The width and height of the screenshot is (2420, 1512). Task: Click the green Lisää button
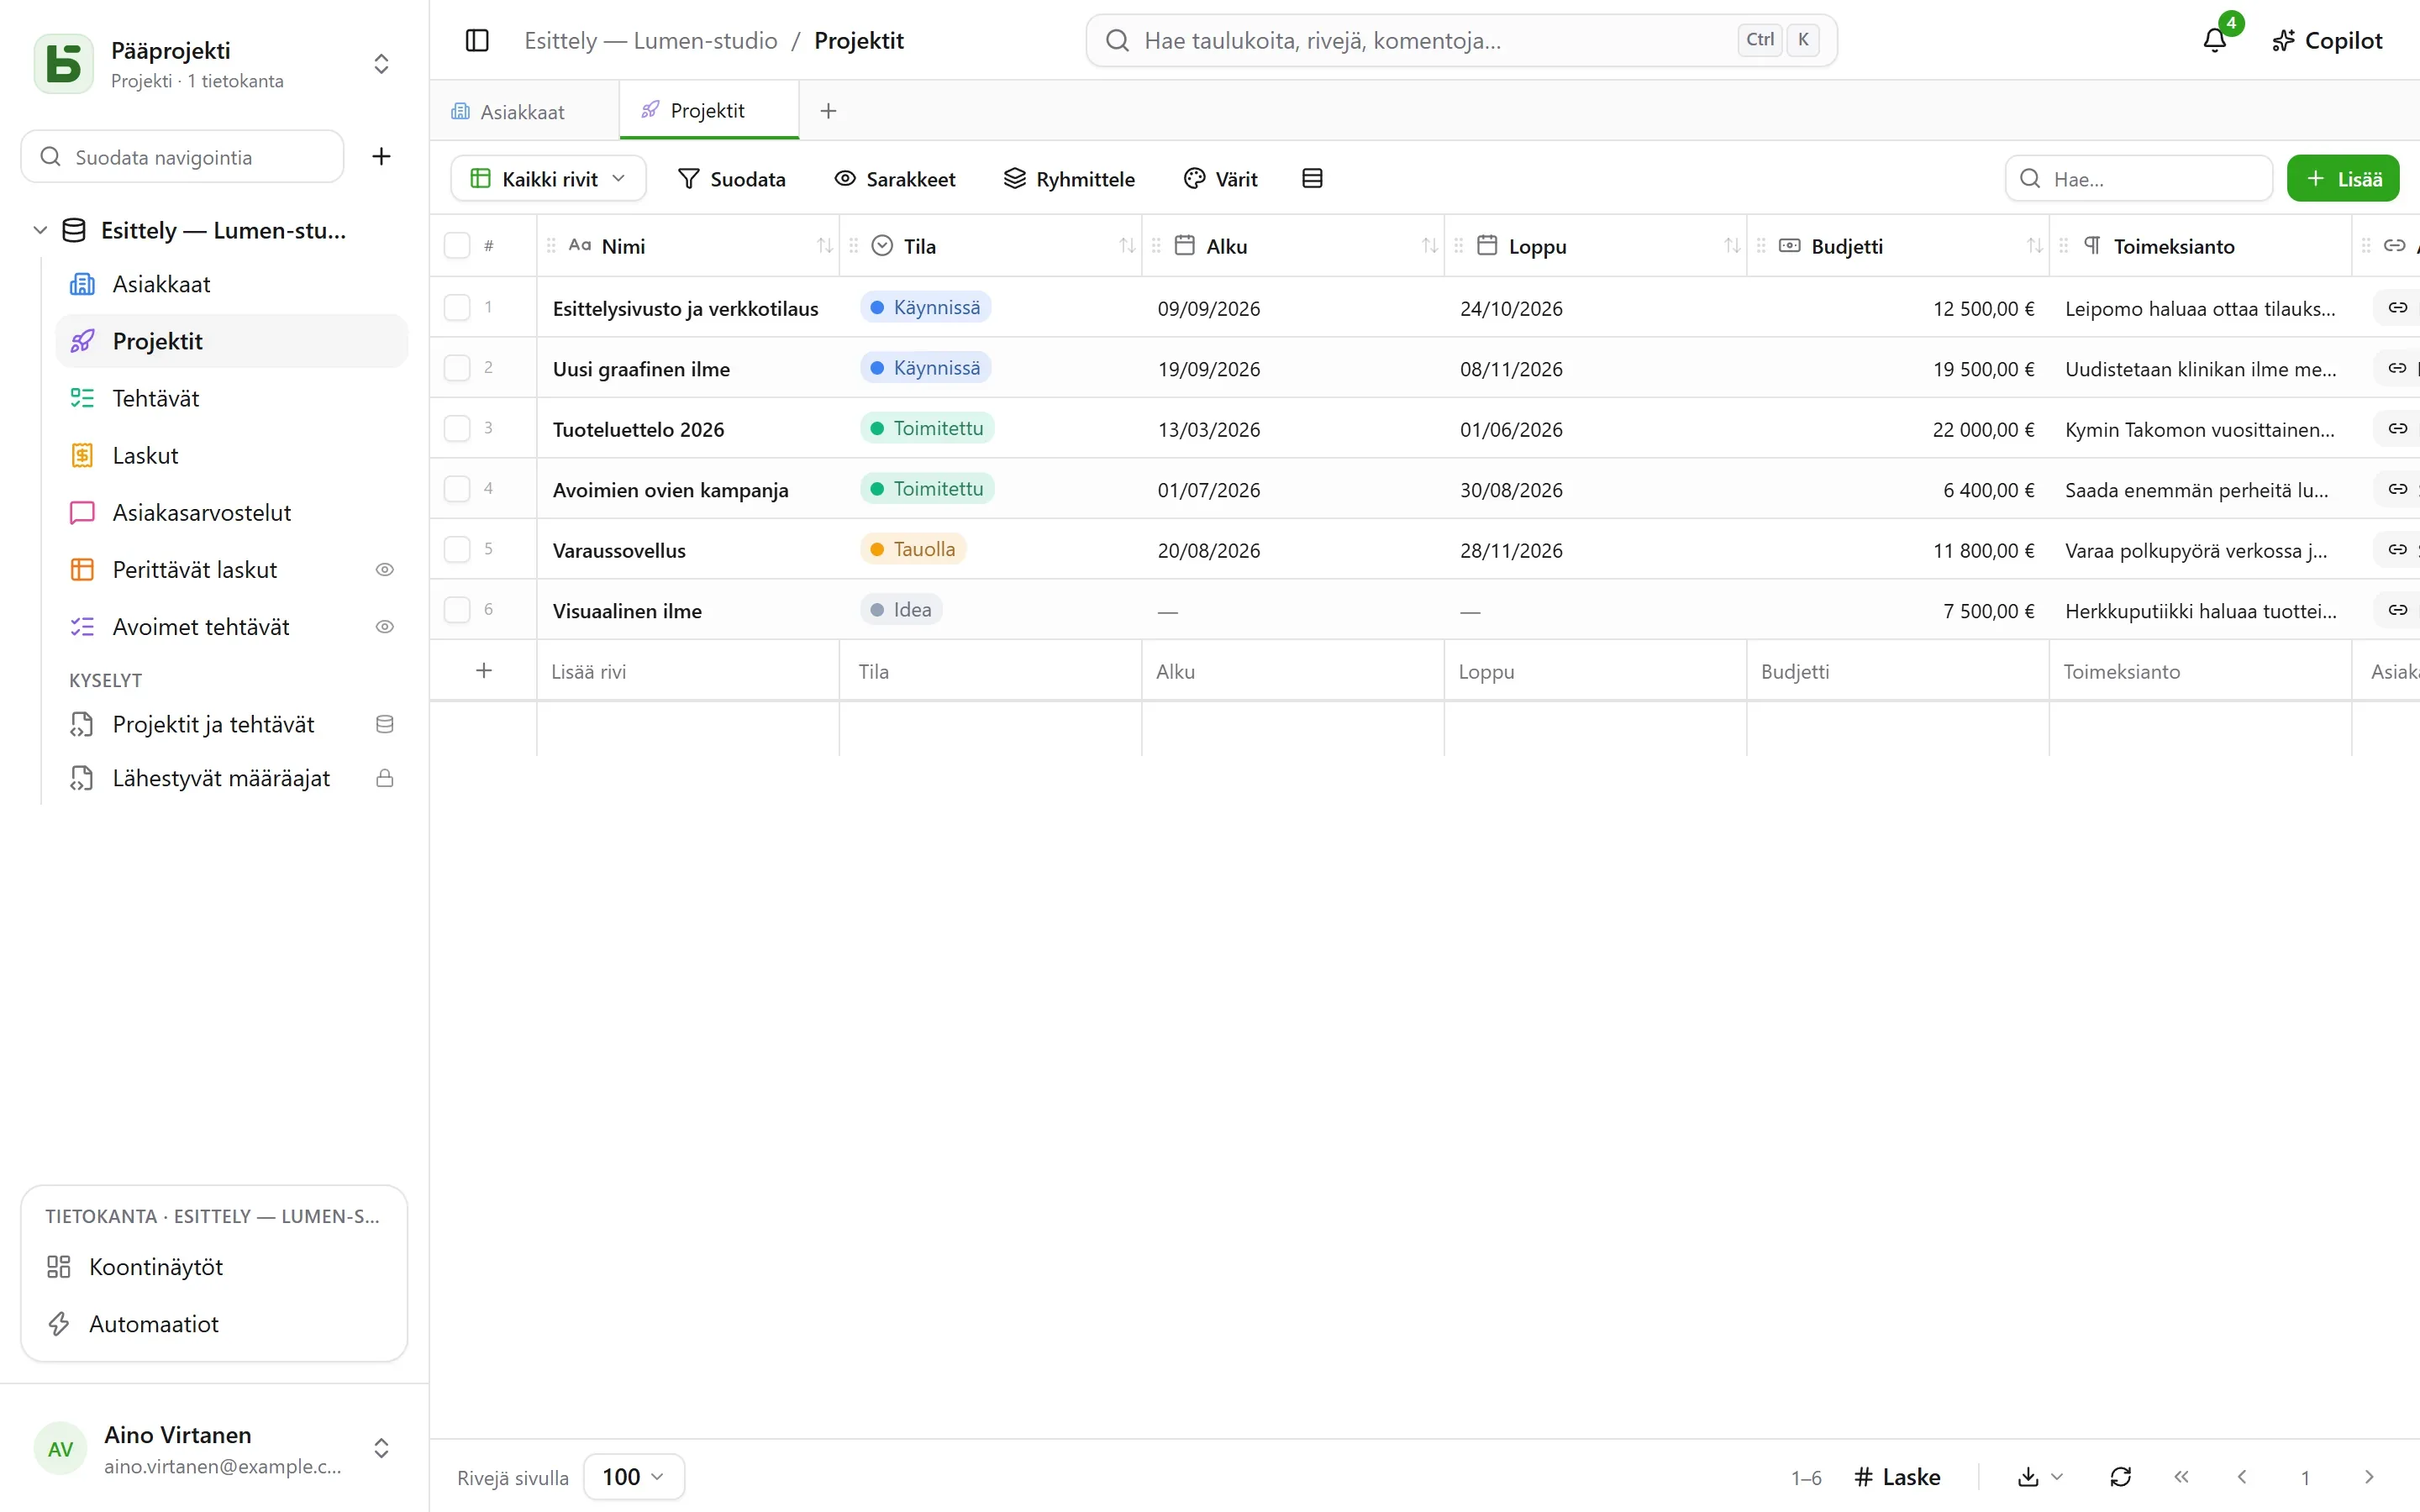click(2343, 178)
